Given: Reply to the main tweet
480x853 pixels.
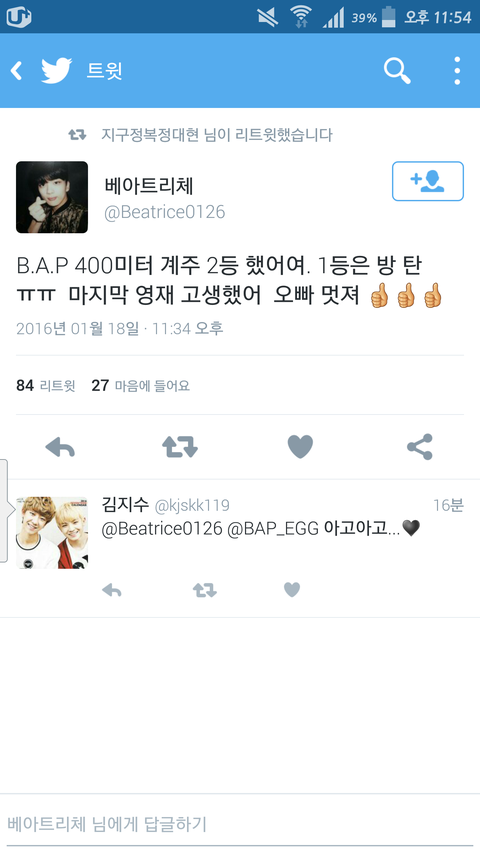Looking at the screenshot, I should tap(60, 447).
